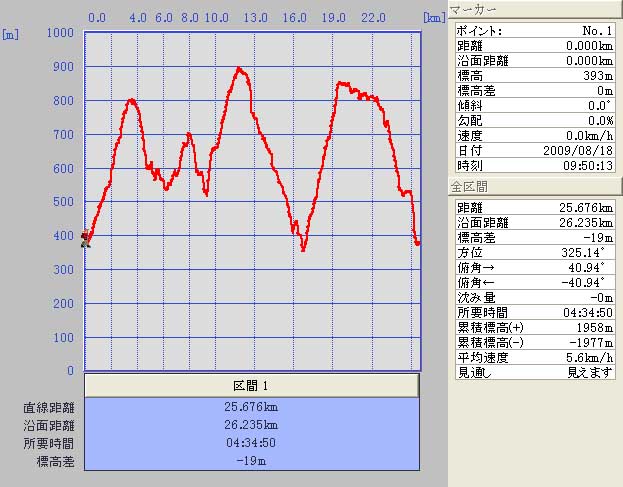Click the -19m value under 区間 1
The image size is (623, 487).
251,461
